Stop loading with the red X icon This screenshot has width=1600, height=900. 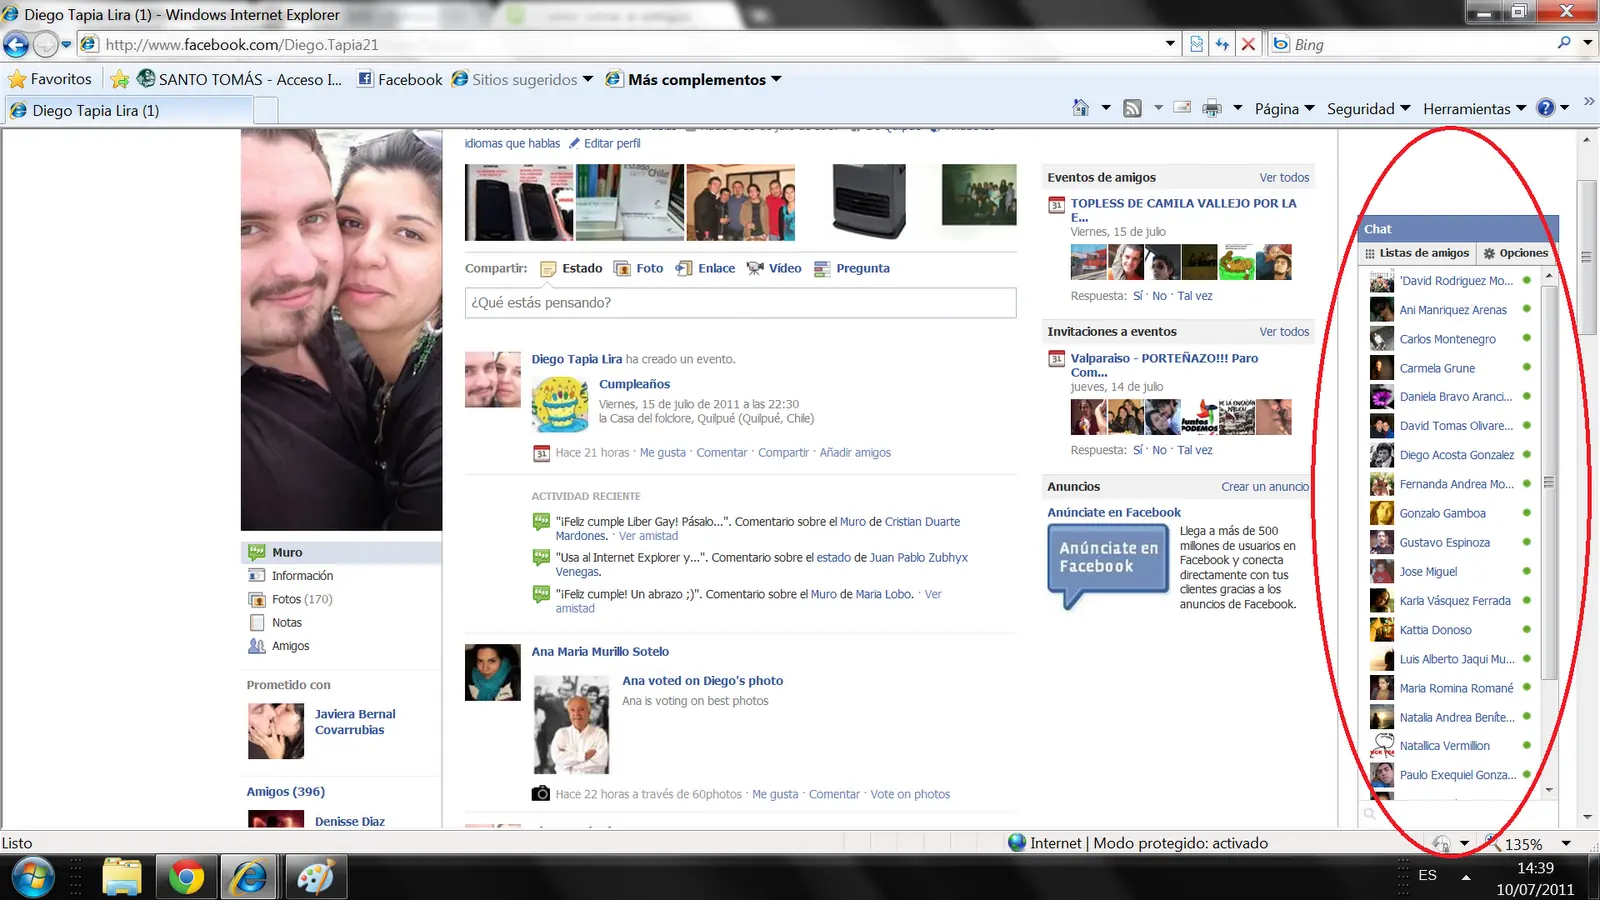click(1248, 44)
